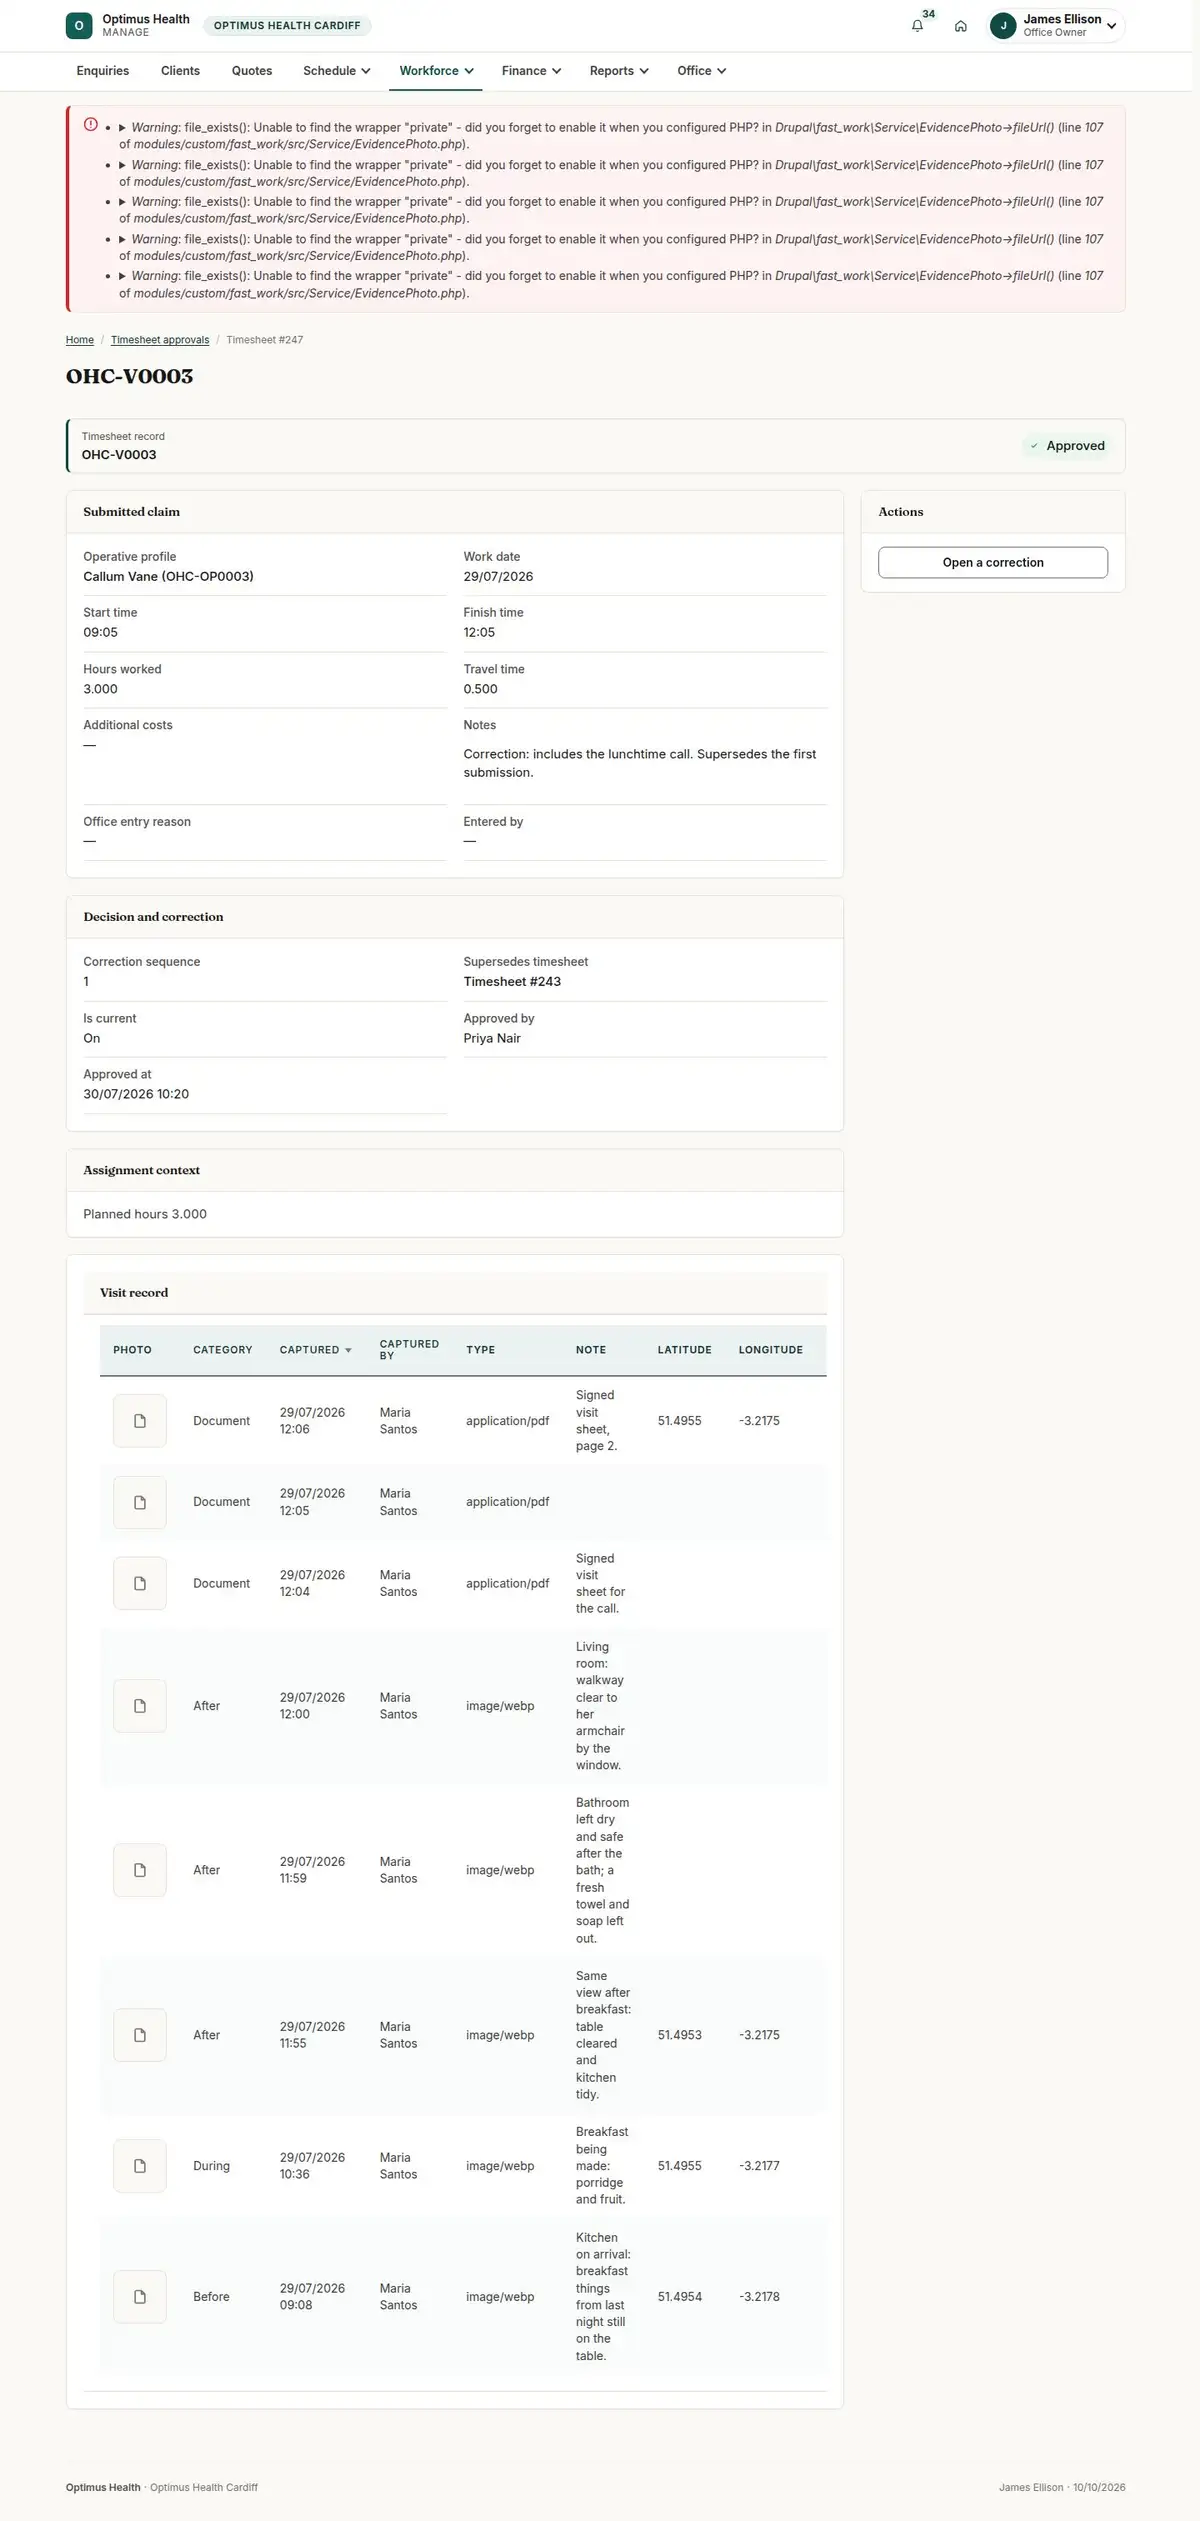
Task: Expand the Workforce menu dropdown
Action: click(436, 71)
